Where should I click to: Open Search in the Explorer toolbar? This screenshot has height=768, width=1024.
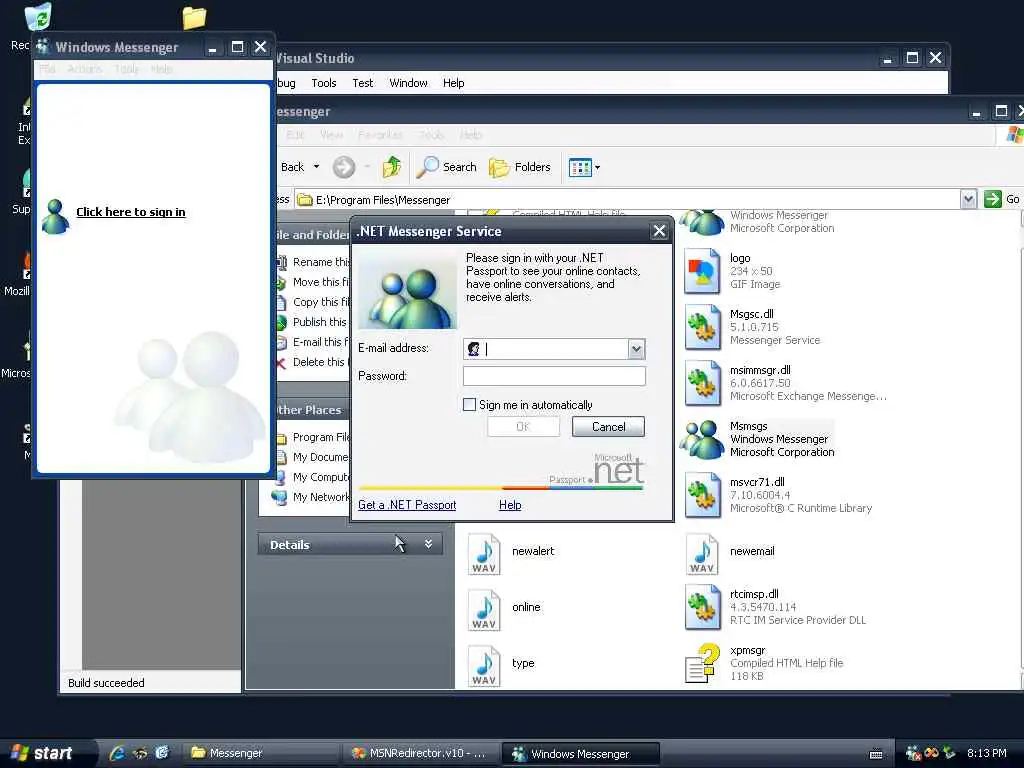(447, 167)
